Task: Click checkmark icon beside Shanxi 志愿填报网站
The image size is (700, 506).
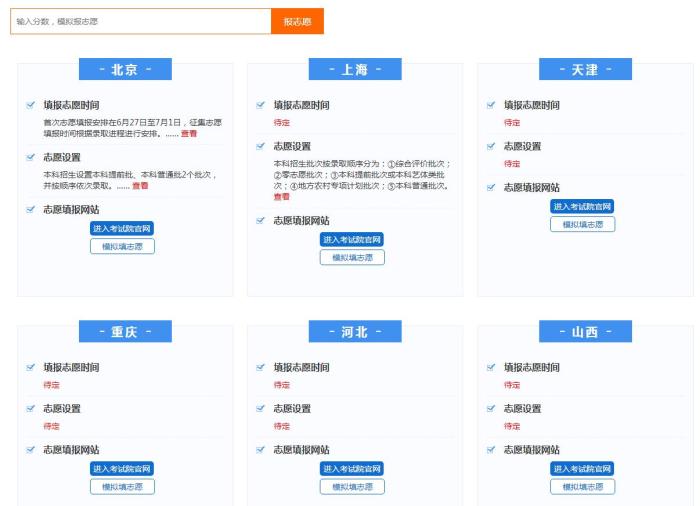Action: pyautogui.click(x=491, y=449)
